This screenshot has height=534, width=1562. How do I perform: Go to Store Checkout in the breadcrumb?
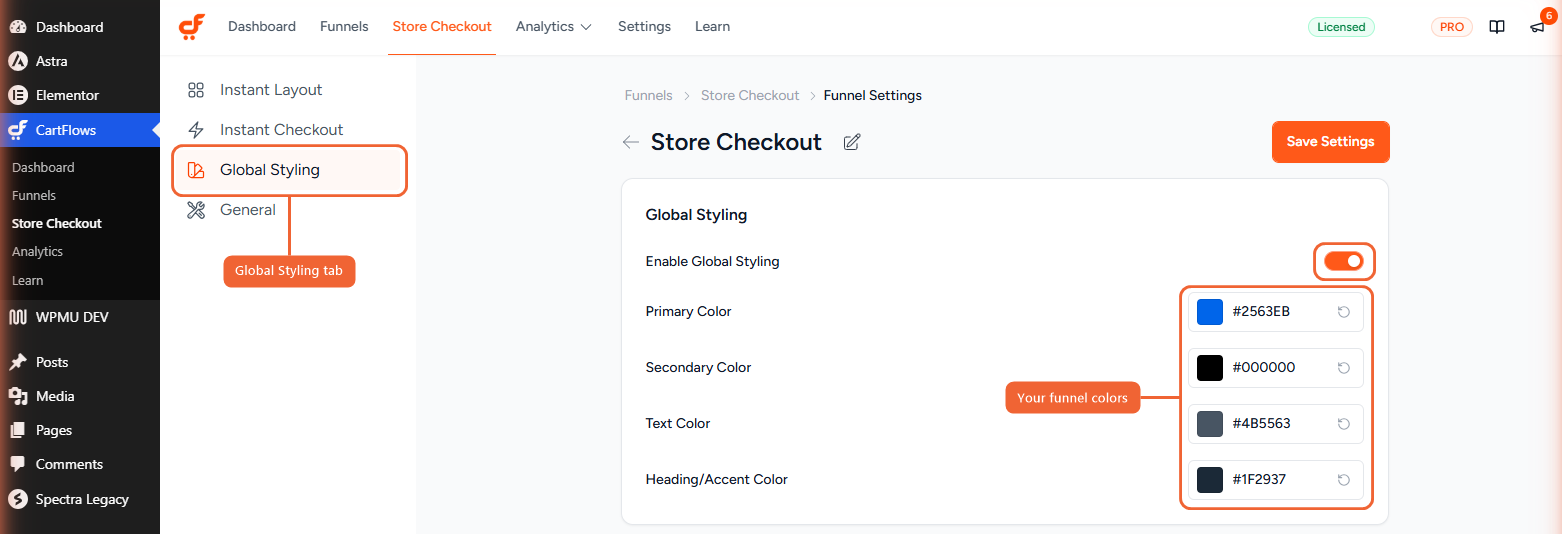[x=750, y=96]
